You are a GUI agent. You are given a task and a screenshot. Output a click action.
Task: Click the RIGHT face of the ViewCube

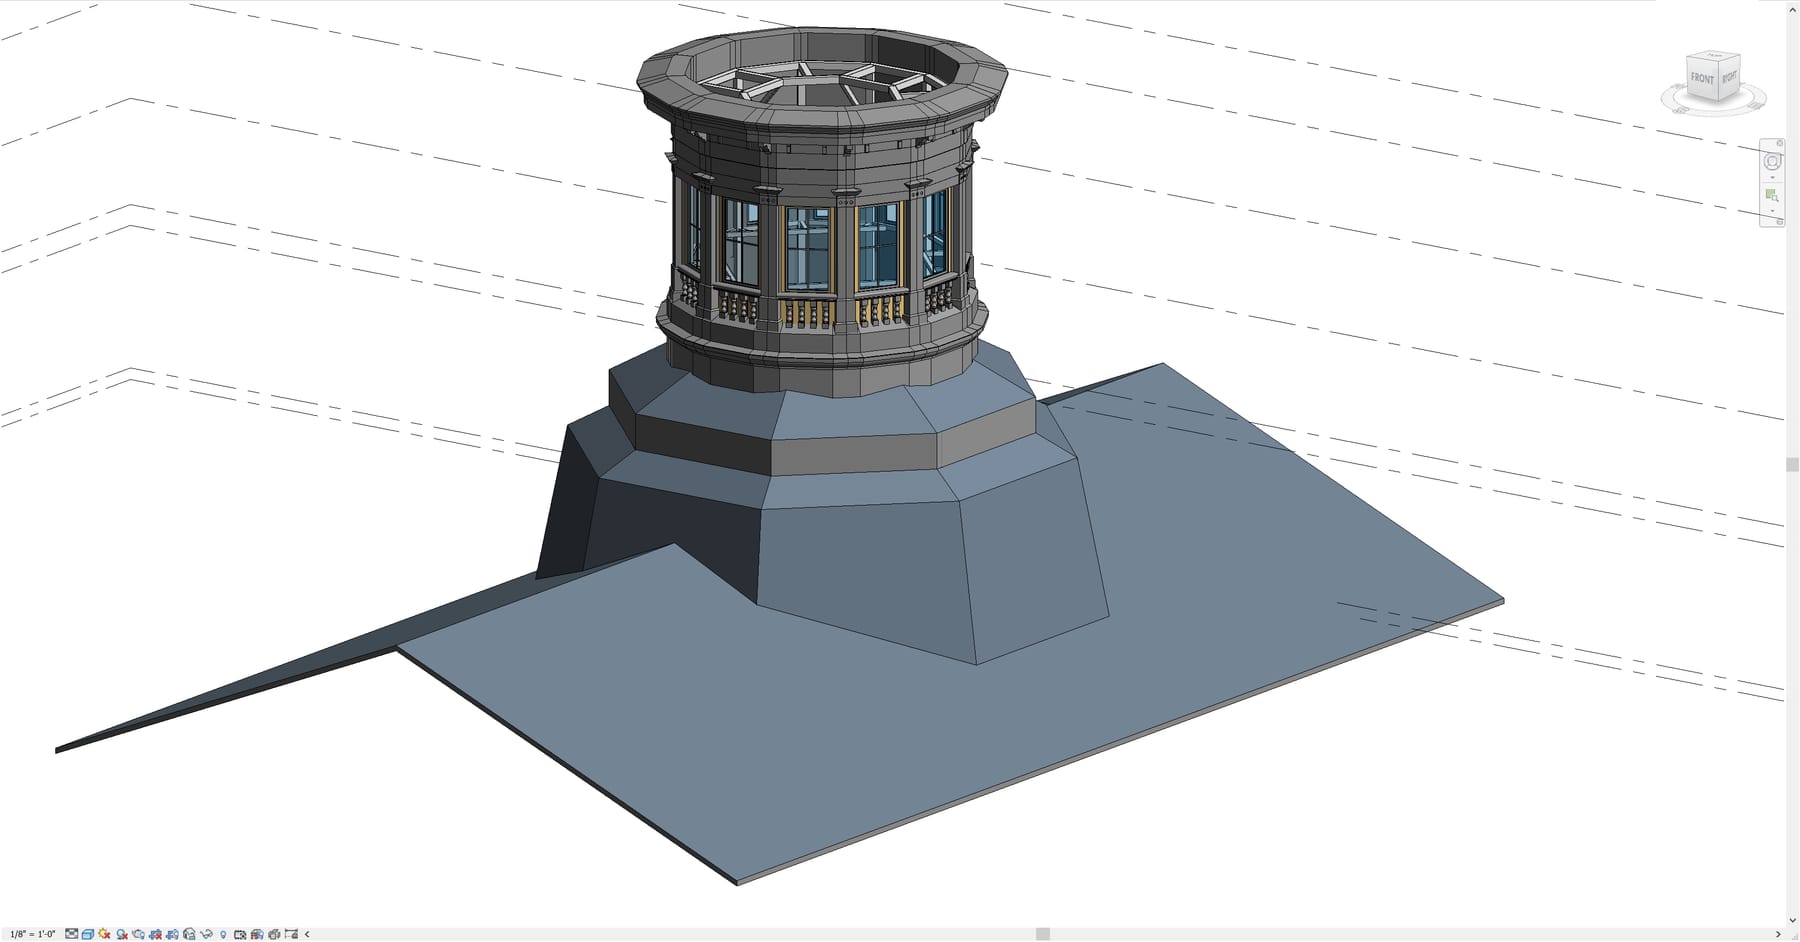pyautogui.click(x=1729, y=77)
